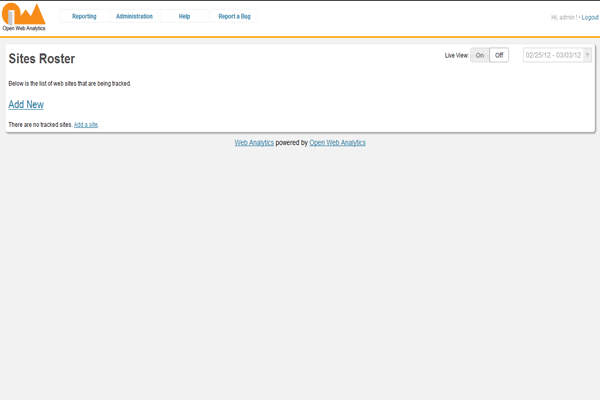Open the Reporting menu

84,17
